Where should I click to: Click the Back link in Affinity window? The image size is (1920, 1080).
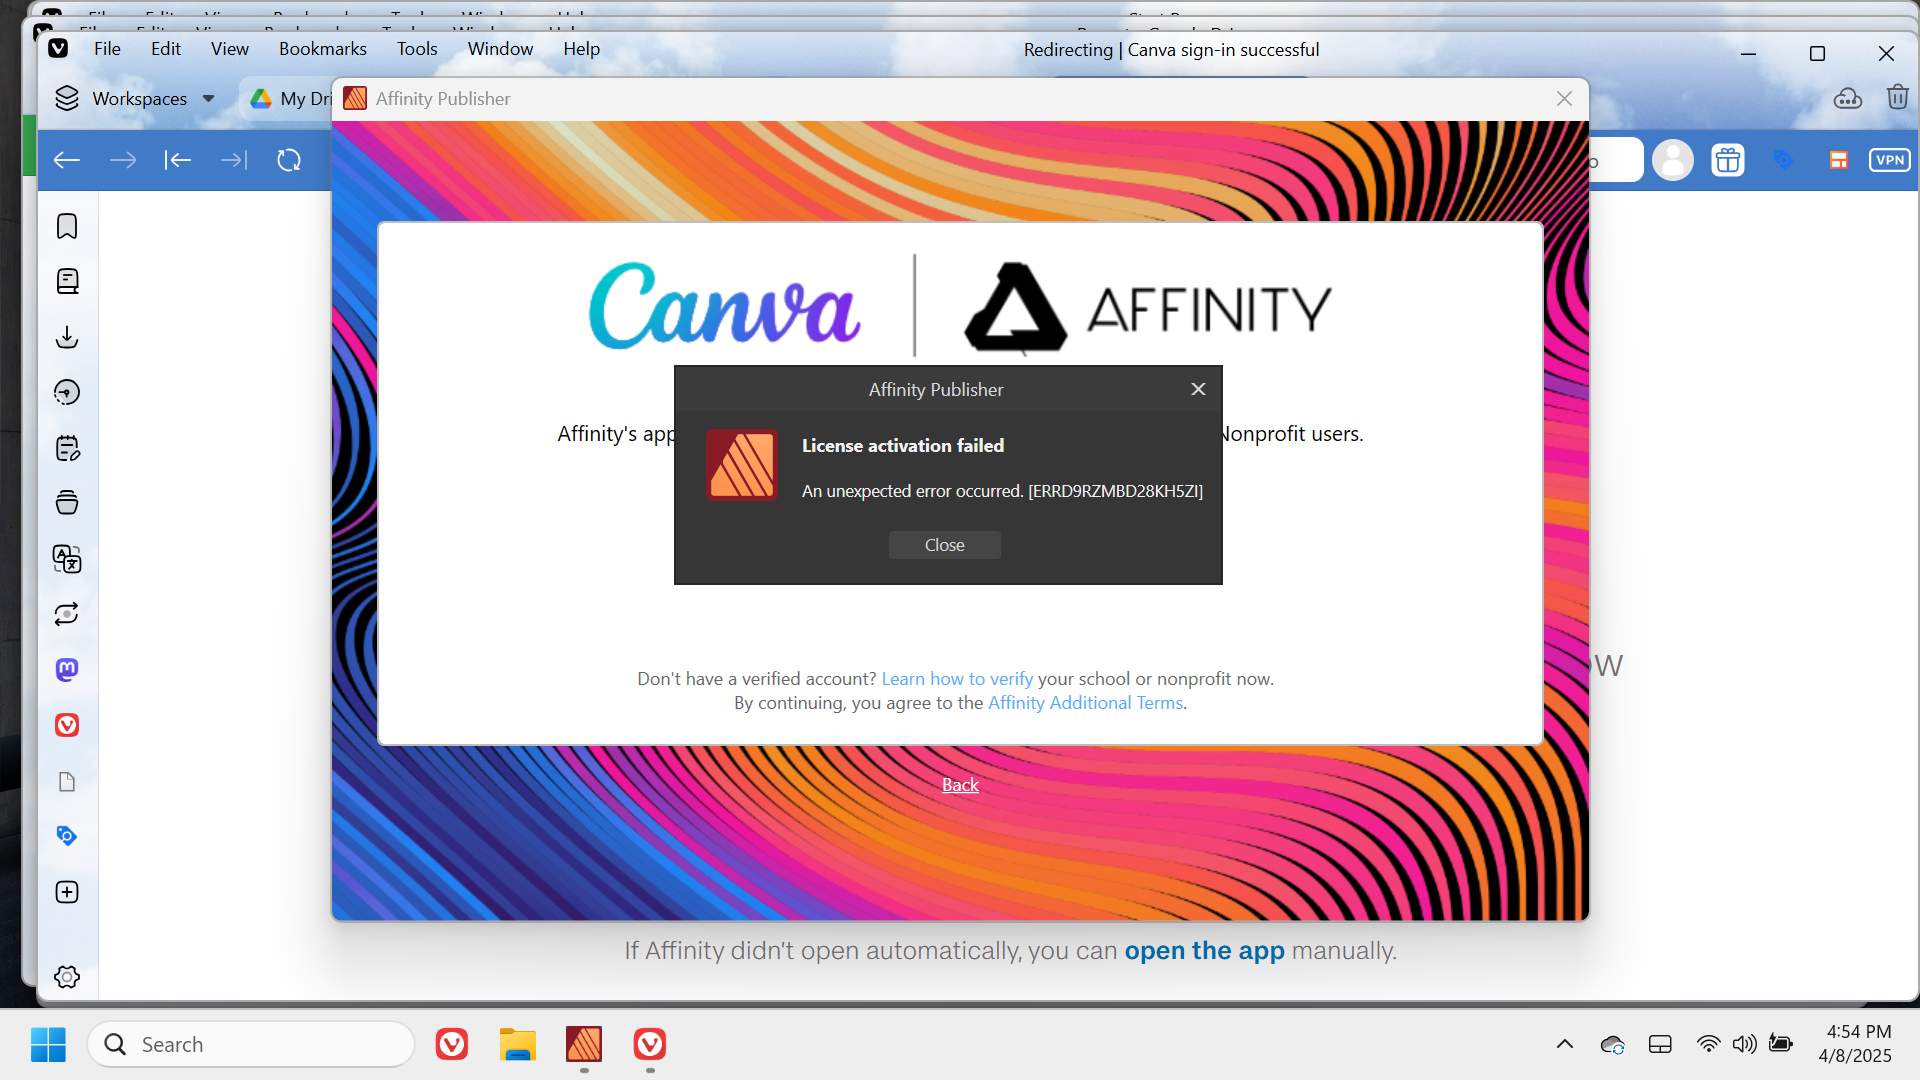[960, 785]
